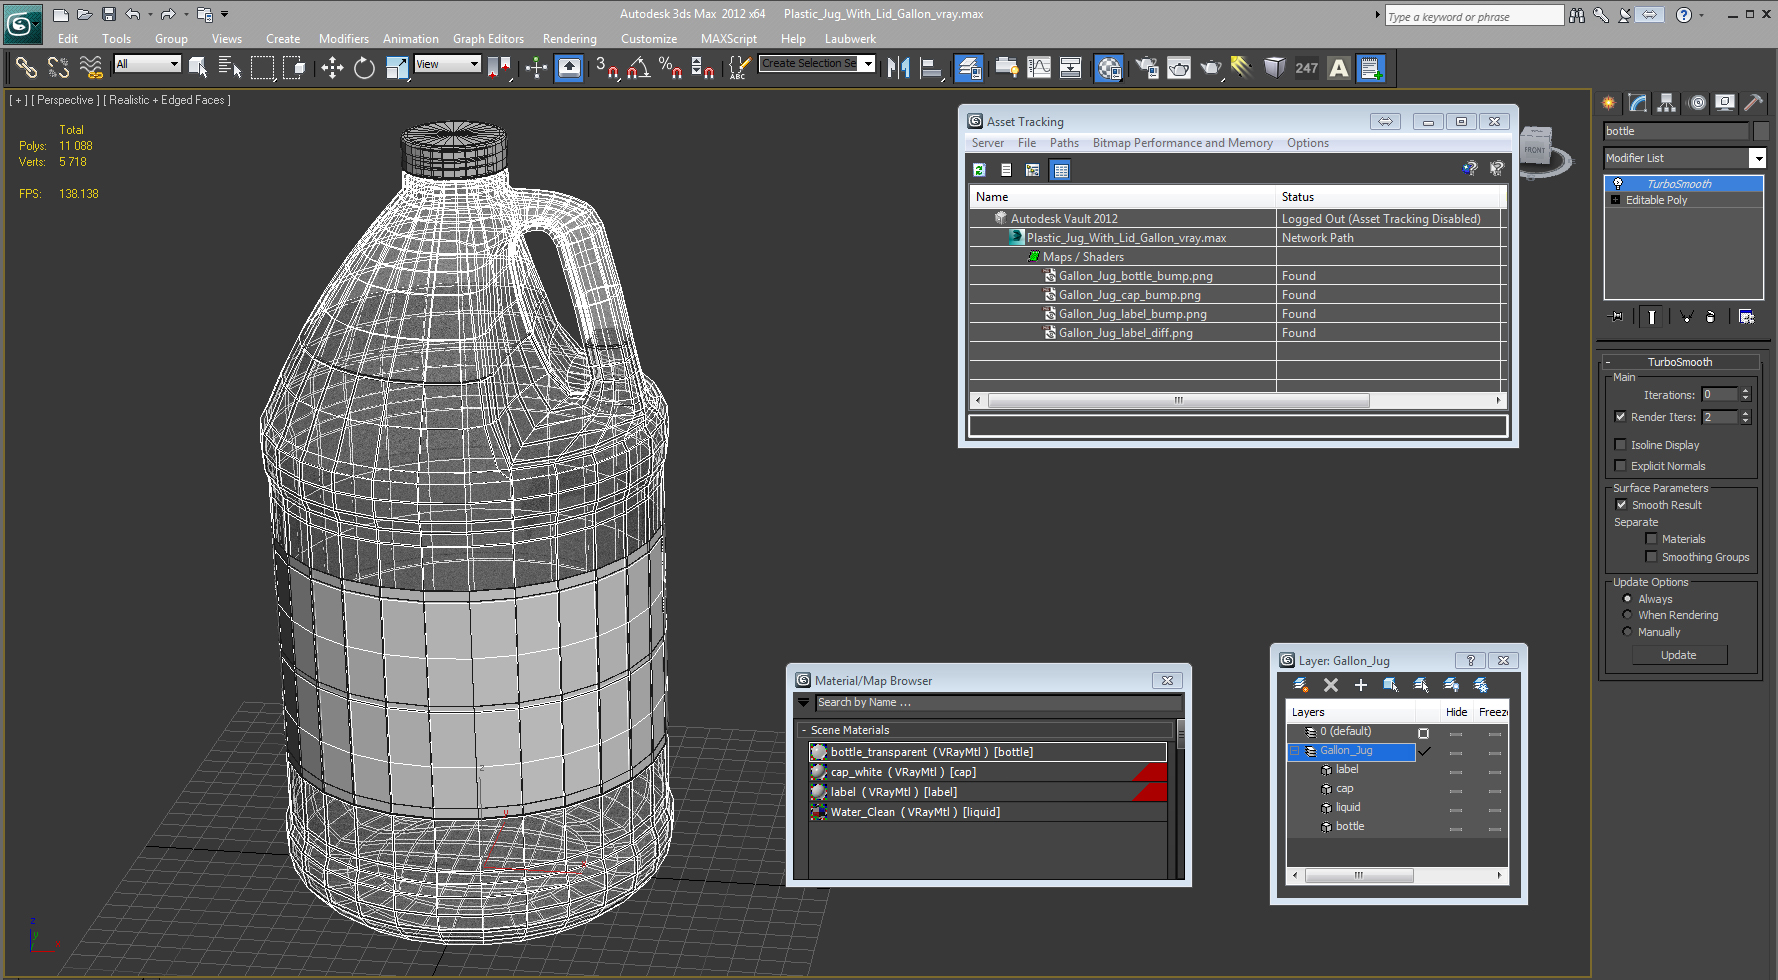Delete layer using X icon in Layer dialog
This screenshot has width=1778, height=980.
(1330, 685)
